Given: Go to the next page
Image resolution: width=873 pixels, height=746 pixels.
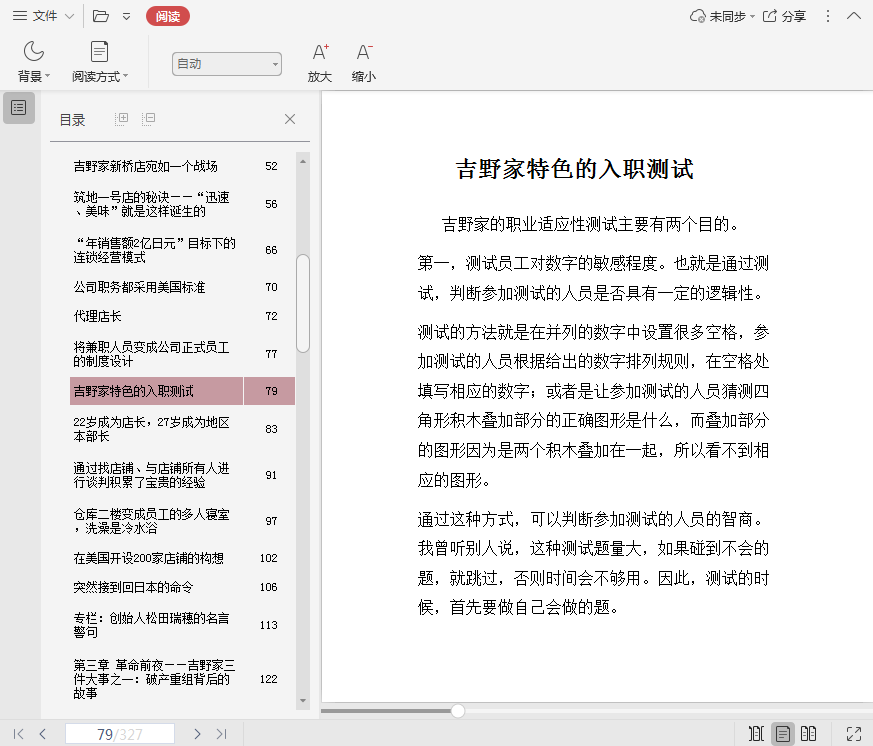Looking at the screenshot, I should pos(197,734).
